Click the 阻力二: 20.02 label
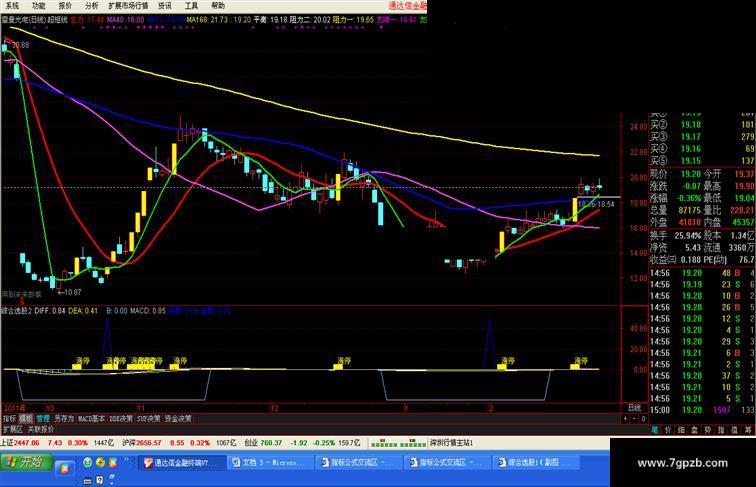Viewport: 756px width, 487px height. coord(310,20)
